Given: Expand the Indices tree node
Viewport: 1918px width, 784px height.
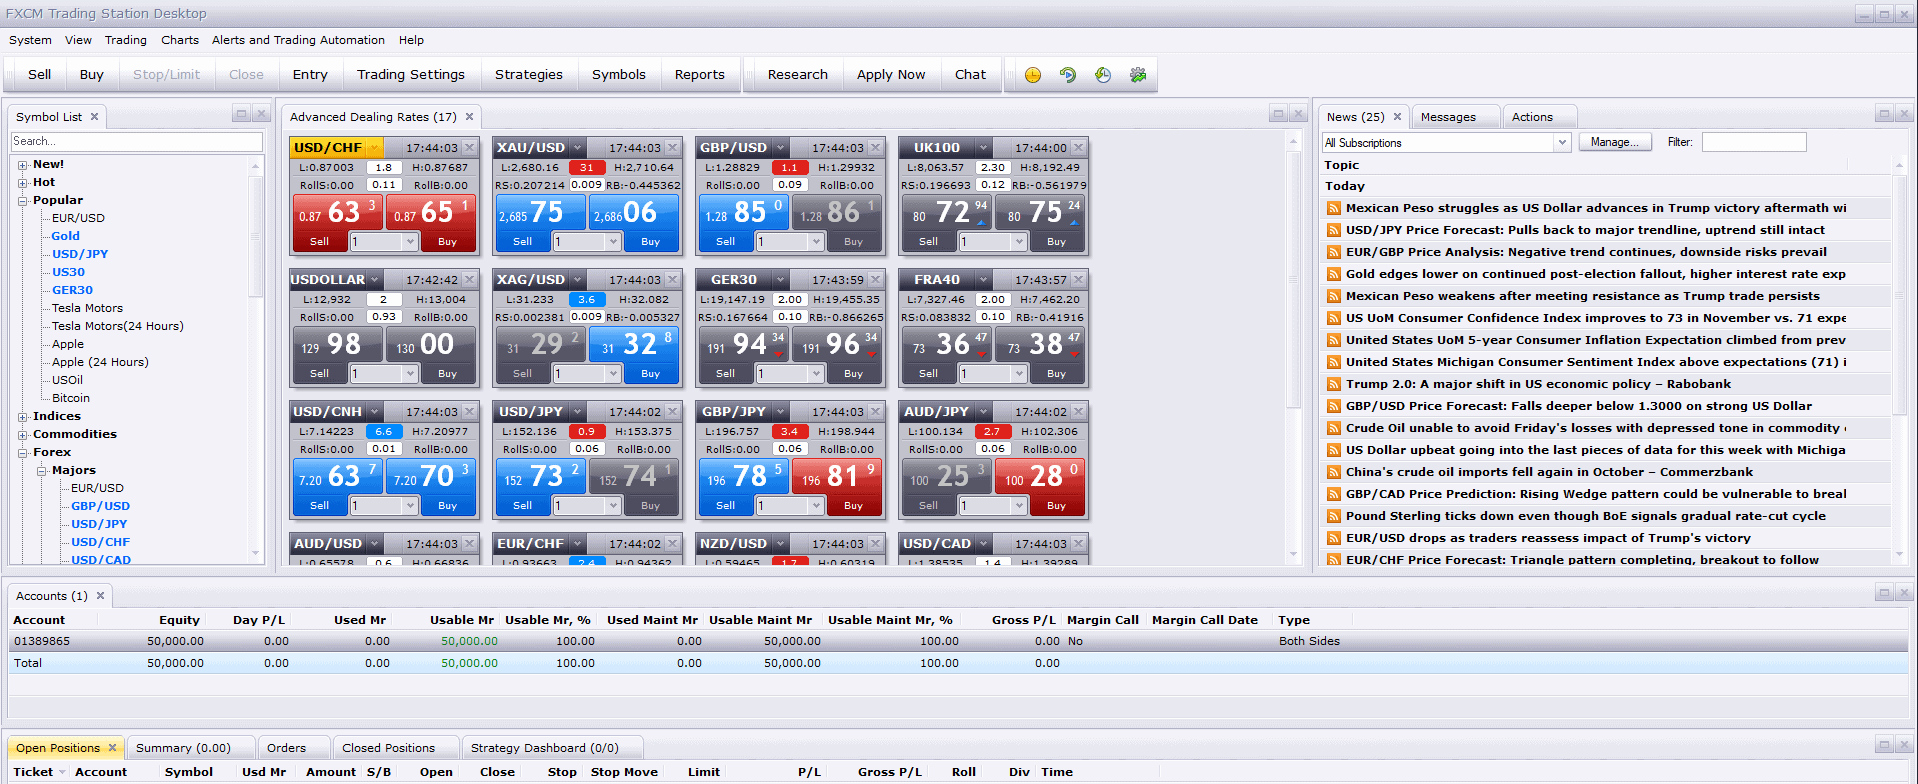Looking at the screenshot, I should [x=23, y=417].
